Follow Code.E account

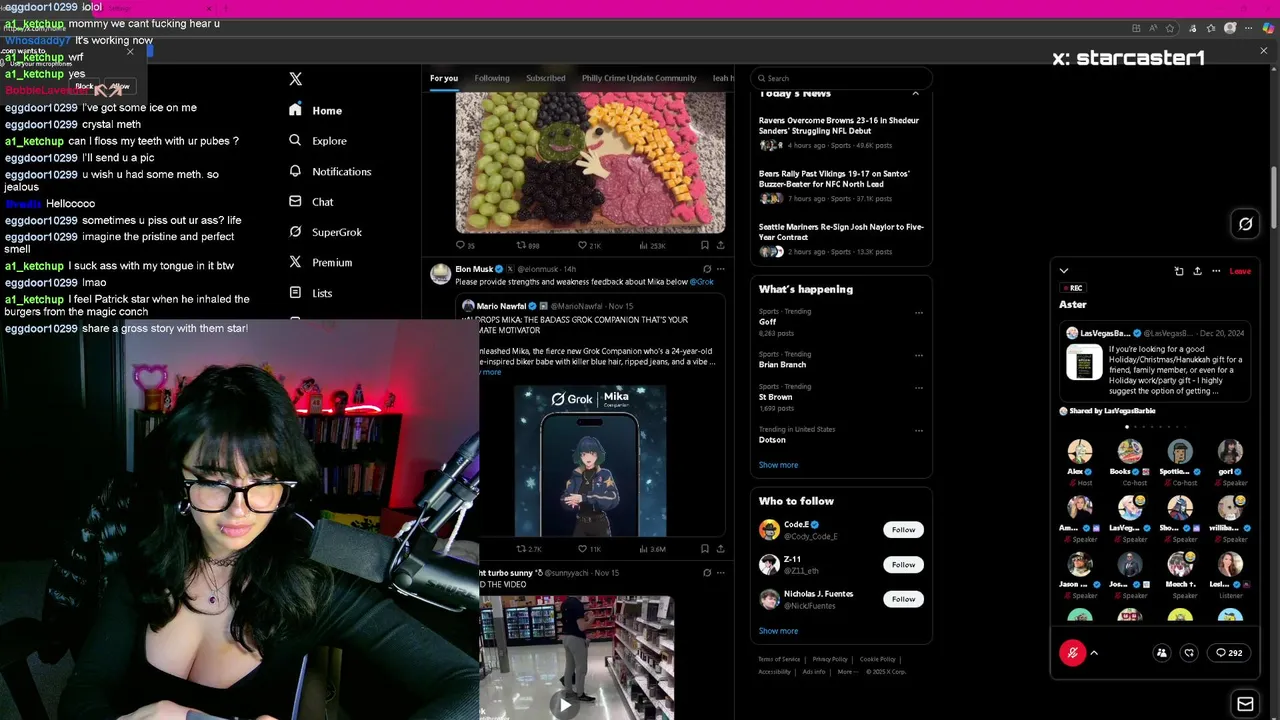click(903, 530)
